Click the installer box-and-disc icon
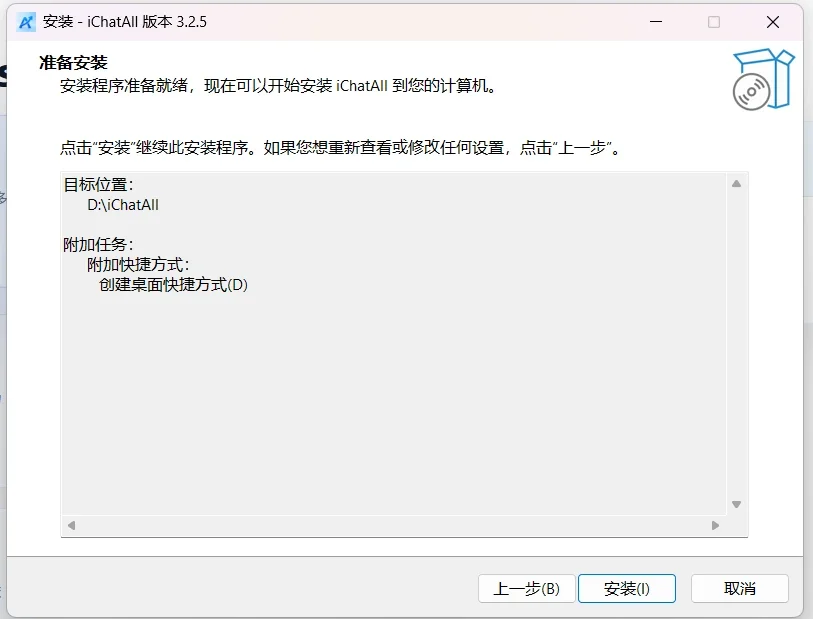Viewport: 813px width, 619px height. [x=763, y=79]
